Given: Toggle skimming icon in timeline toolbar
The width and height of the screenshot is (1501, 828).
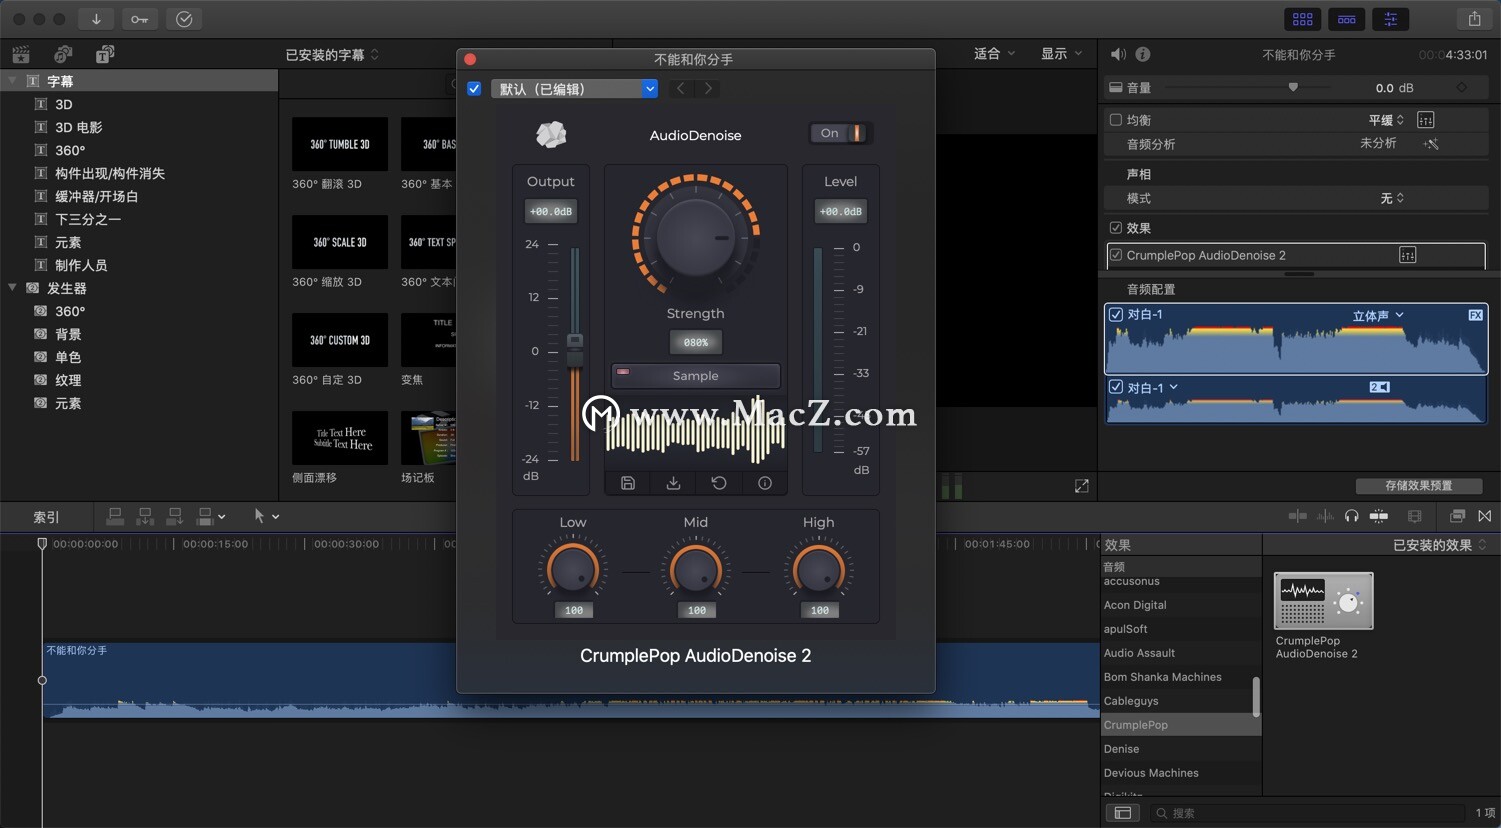Looking at the screenshot, I should 1298,516.
